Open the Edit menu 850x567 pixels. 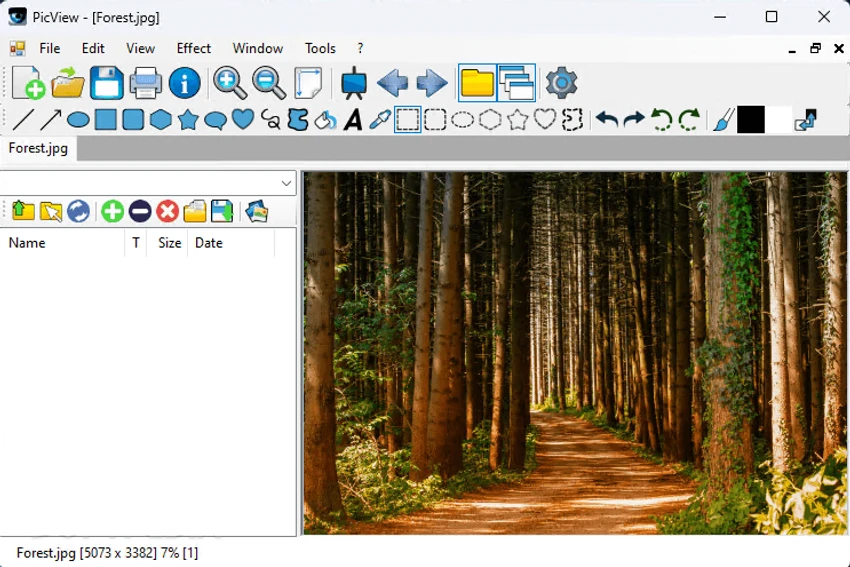point(93,48)
